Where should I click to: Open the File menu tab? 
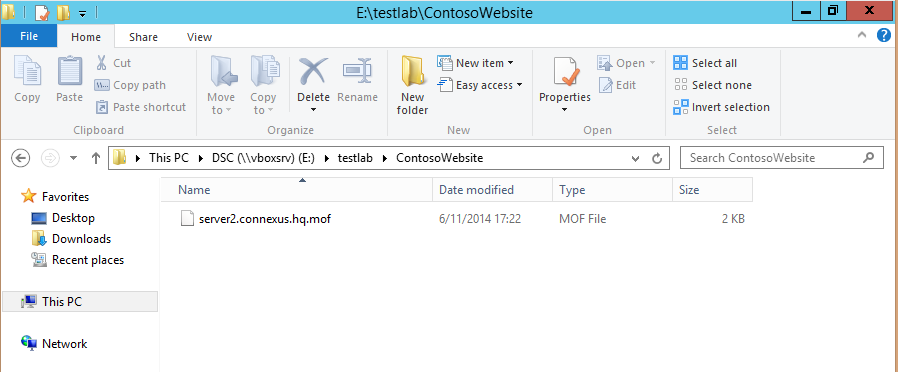click(29, 37)
